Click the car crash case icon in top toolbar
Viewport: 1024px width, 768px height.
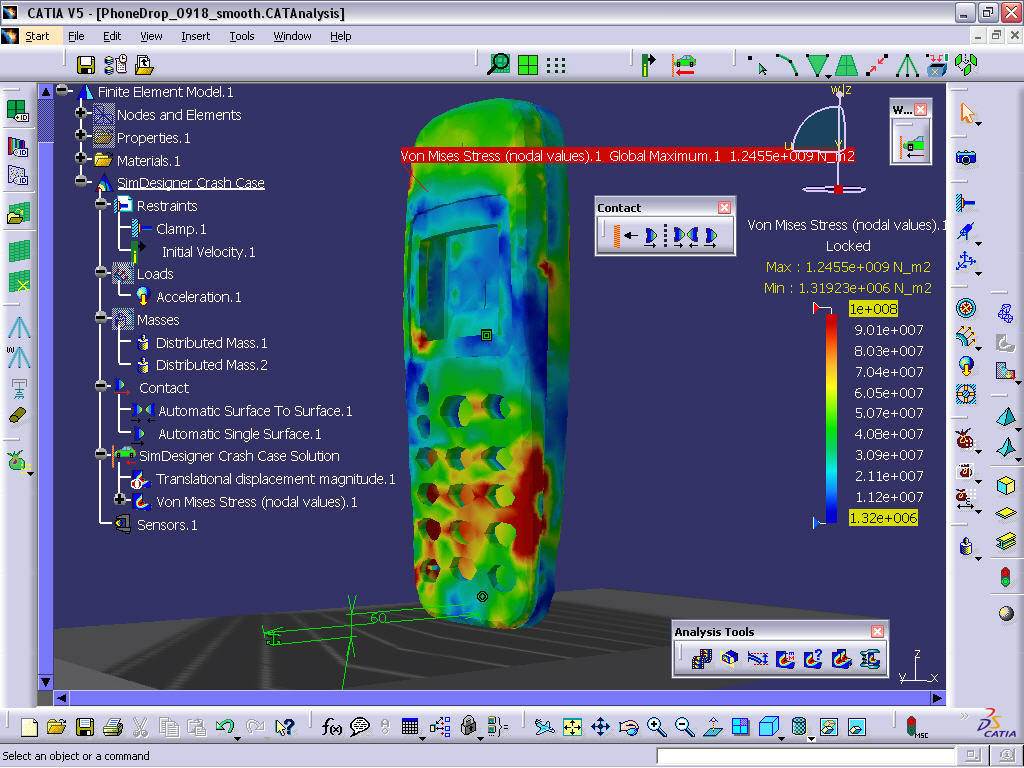683,65
